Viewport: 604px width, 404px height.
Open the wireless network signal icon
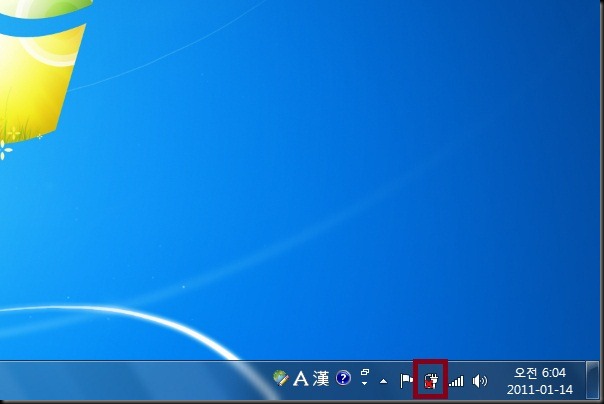pyautogui.click(x=456, y=381)
